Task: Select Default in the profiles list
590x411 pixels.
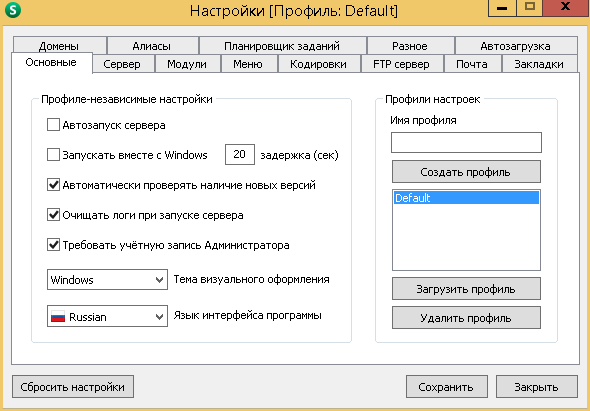Action: point(466,198)
